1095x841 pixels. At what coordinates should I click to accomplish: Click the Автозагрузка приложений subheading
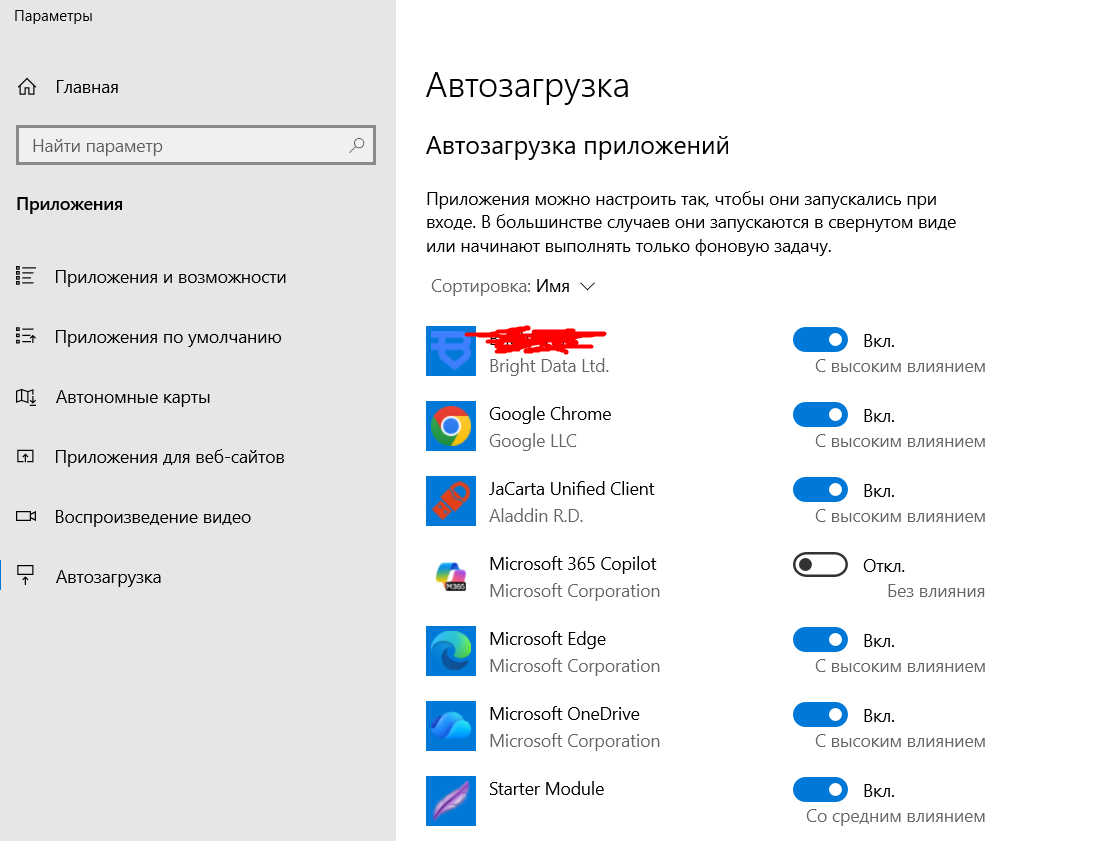pyautogui.click(x=578, y=145)
